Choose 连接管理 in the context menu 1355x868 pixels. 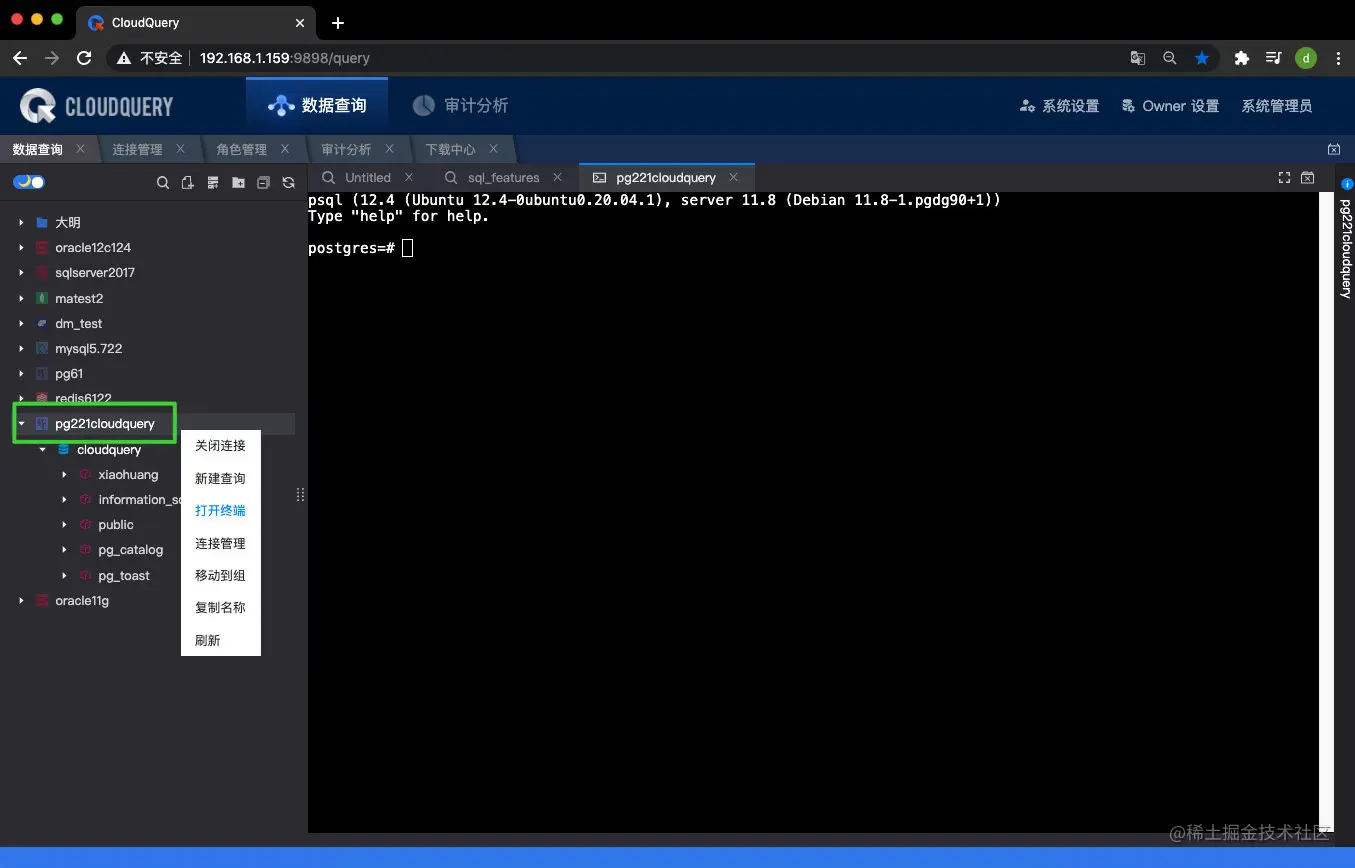(220, 543)
